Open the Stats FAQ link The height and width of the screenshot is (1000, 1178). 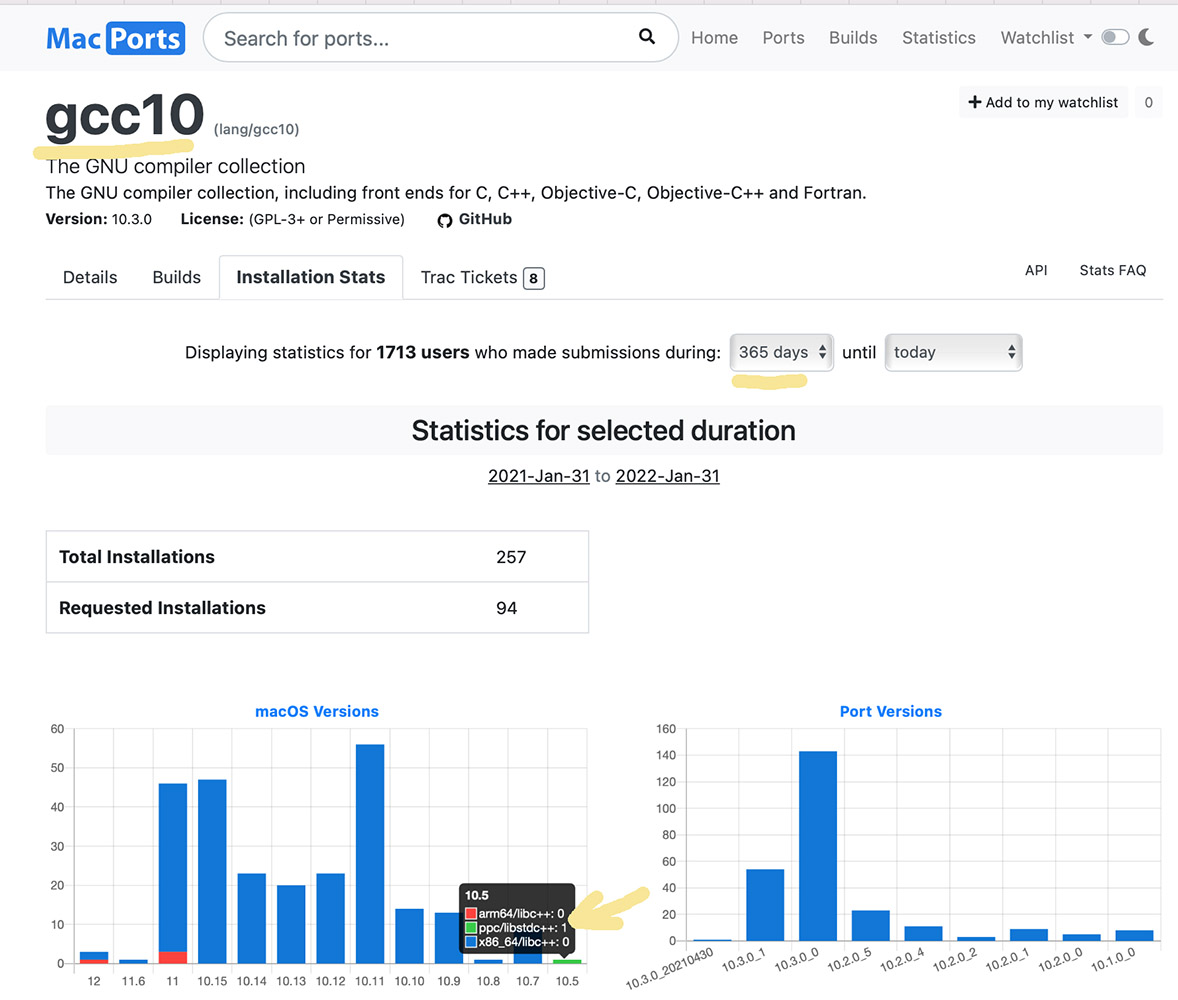pos(1113,270)
